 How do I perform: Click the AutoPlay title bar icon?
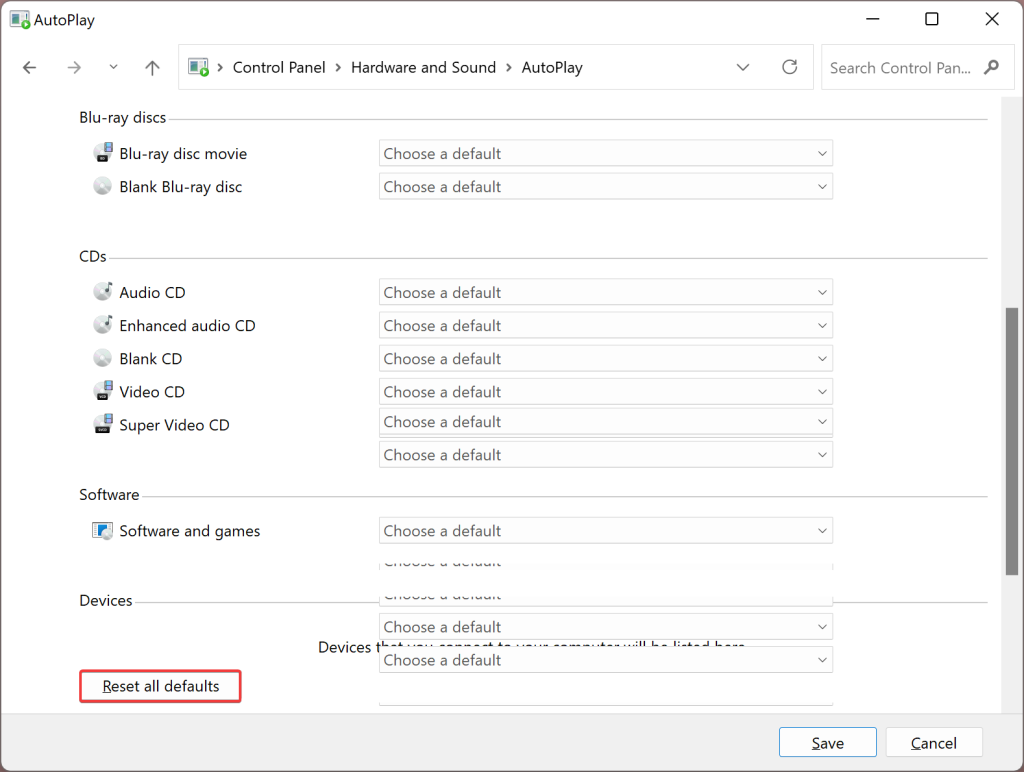pyautogui.click(x=20, y=20)
